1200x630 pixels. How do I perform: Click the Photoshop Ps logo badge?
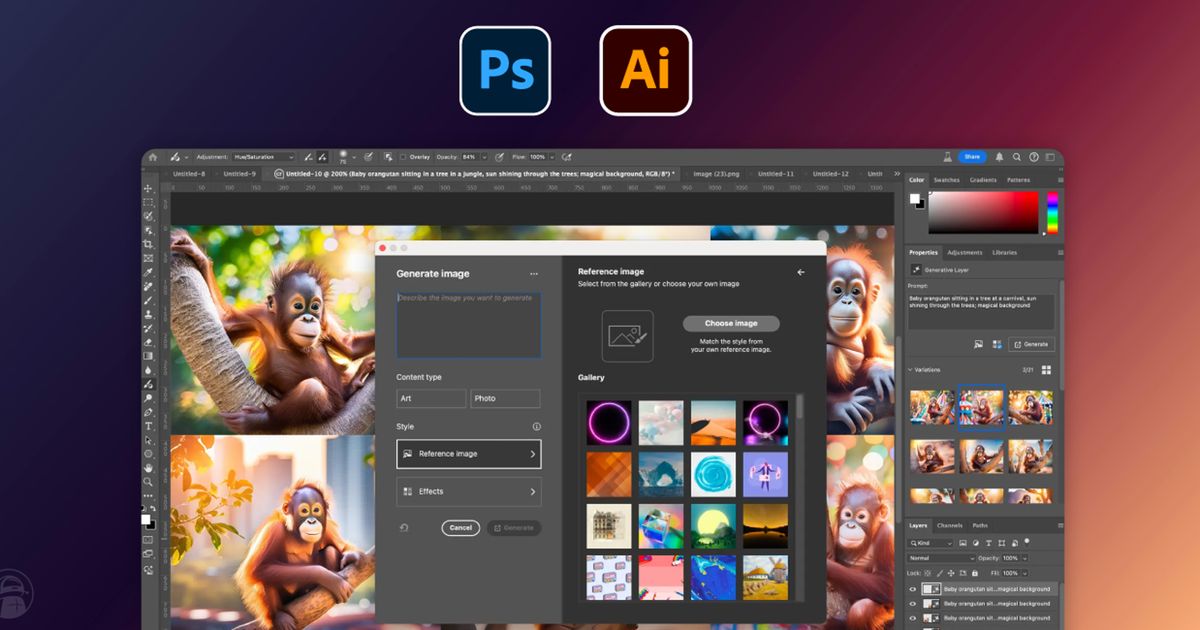coord(505,70)
